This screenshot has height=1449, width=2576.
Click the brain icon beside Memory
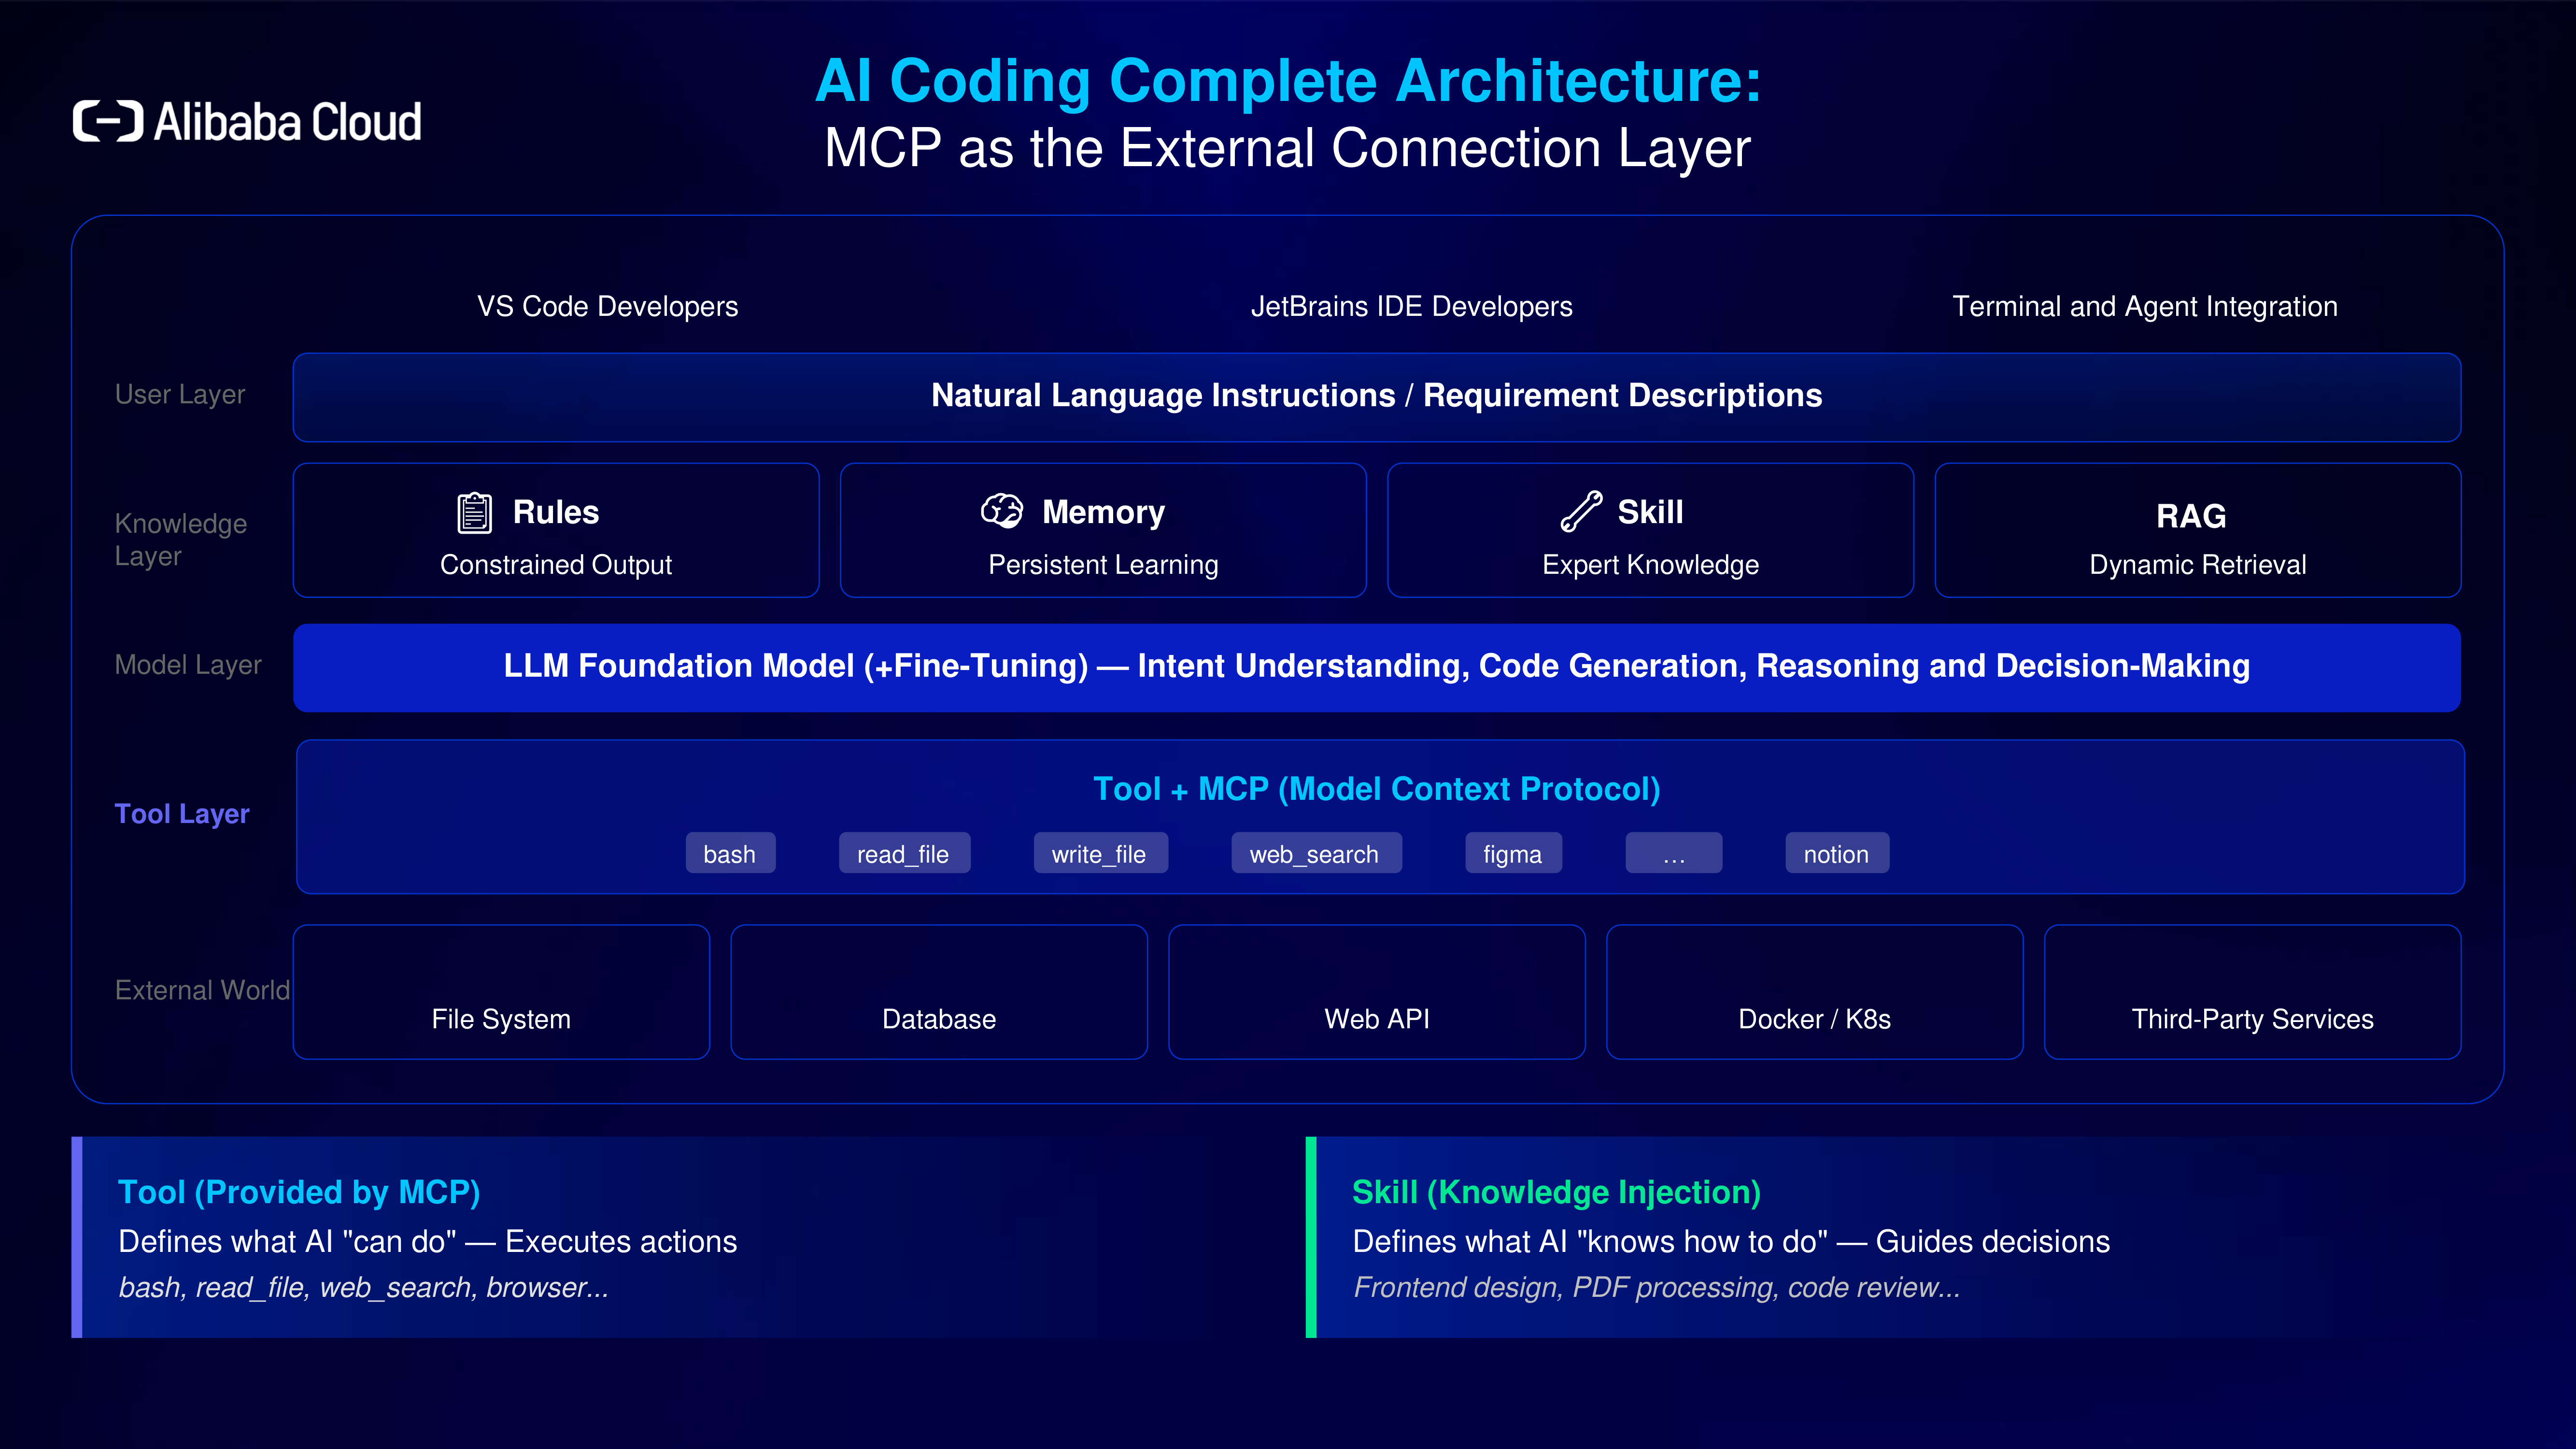(x=1001, y=511)
